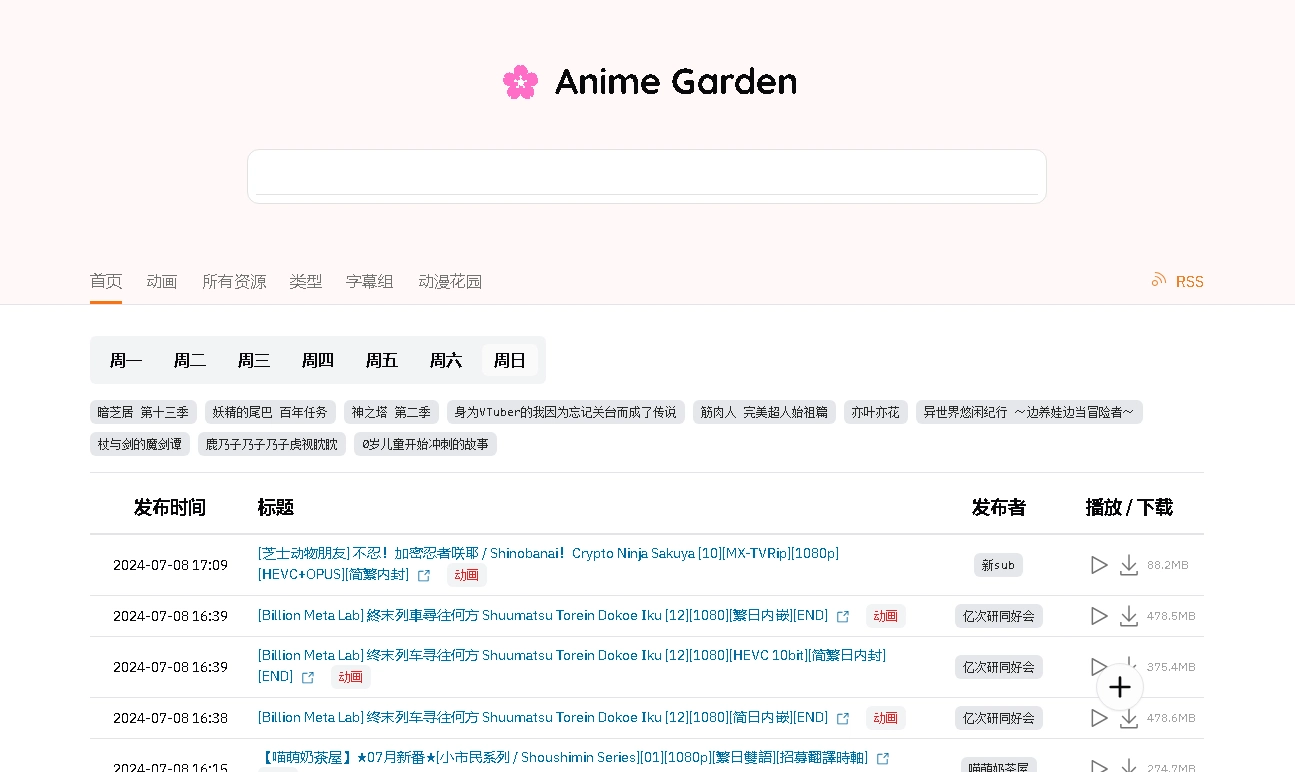Select the 周二 weekday tab

[190, 360]
